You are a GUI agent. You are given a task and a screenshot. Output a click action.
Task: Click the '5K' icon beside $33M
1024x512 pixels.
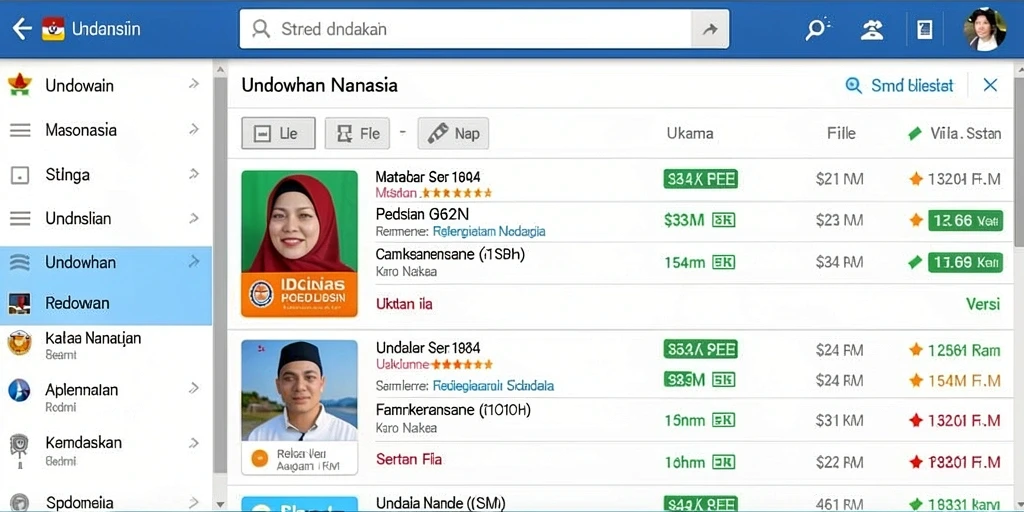click(723, 220)
